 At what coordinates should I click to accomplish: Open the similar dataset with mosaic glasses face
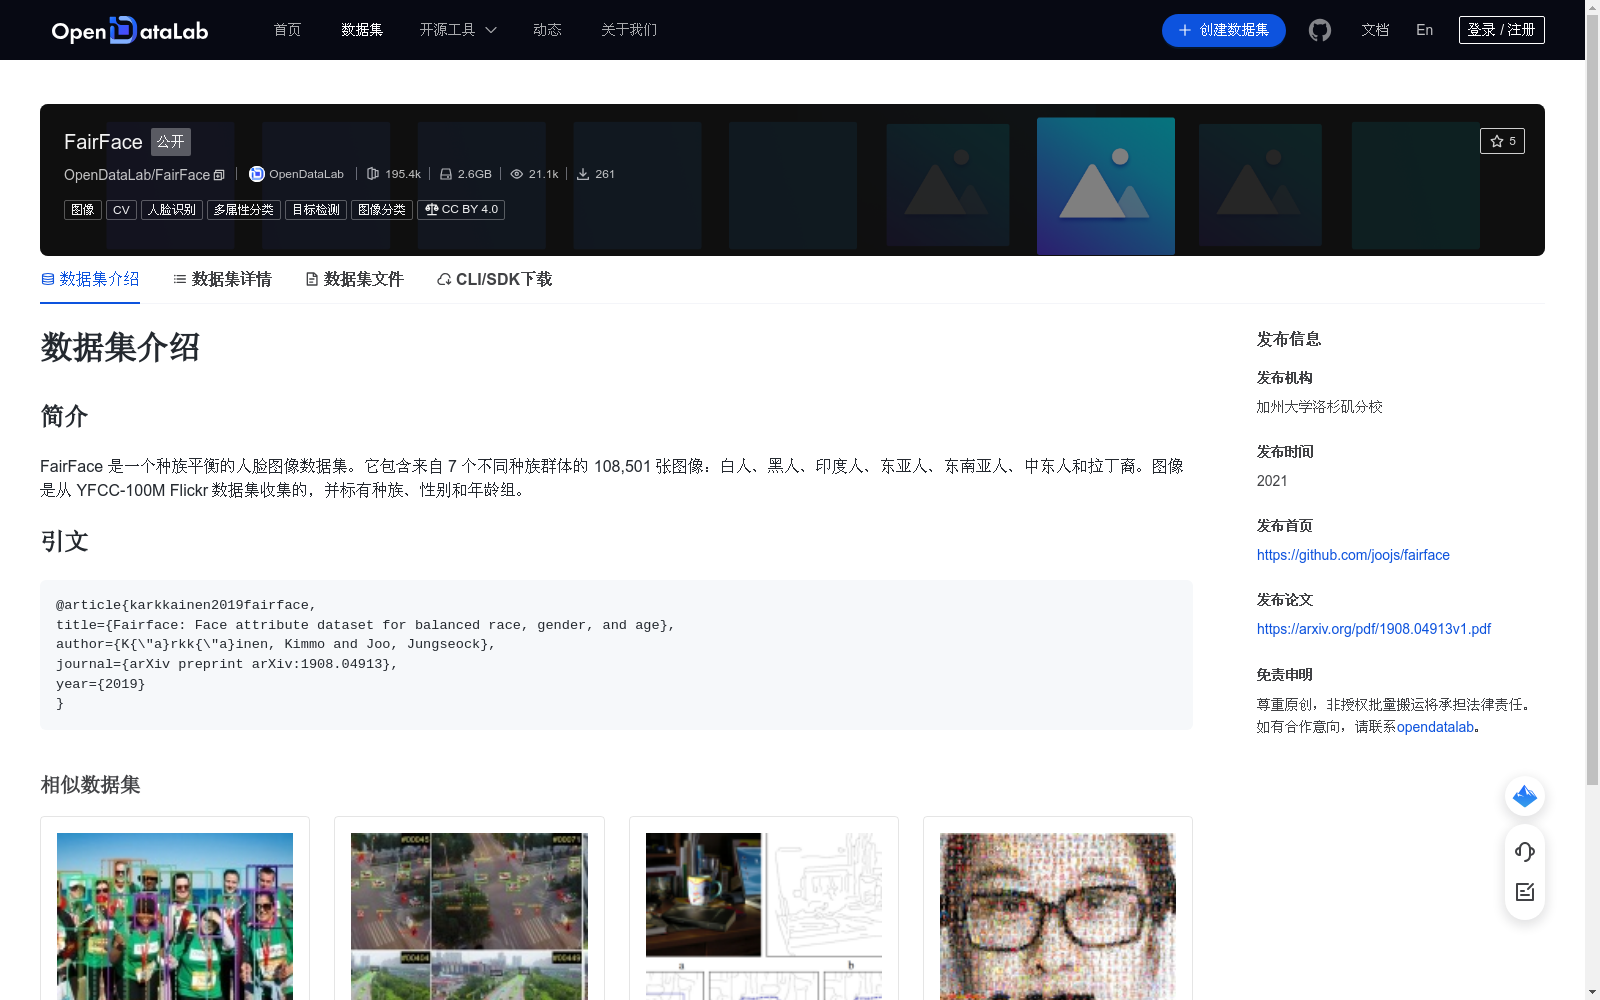[x=1058, y=915]
